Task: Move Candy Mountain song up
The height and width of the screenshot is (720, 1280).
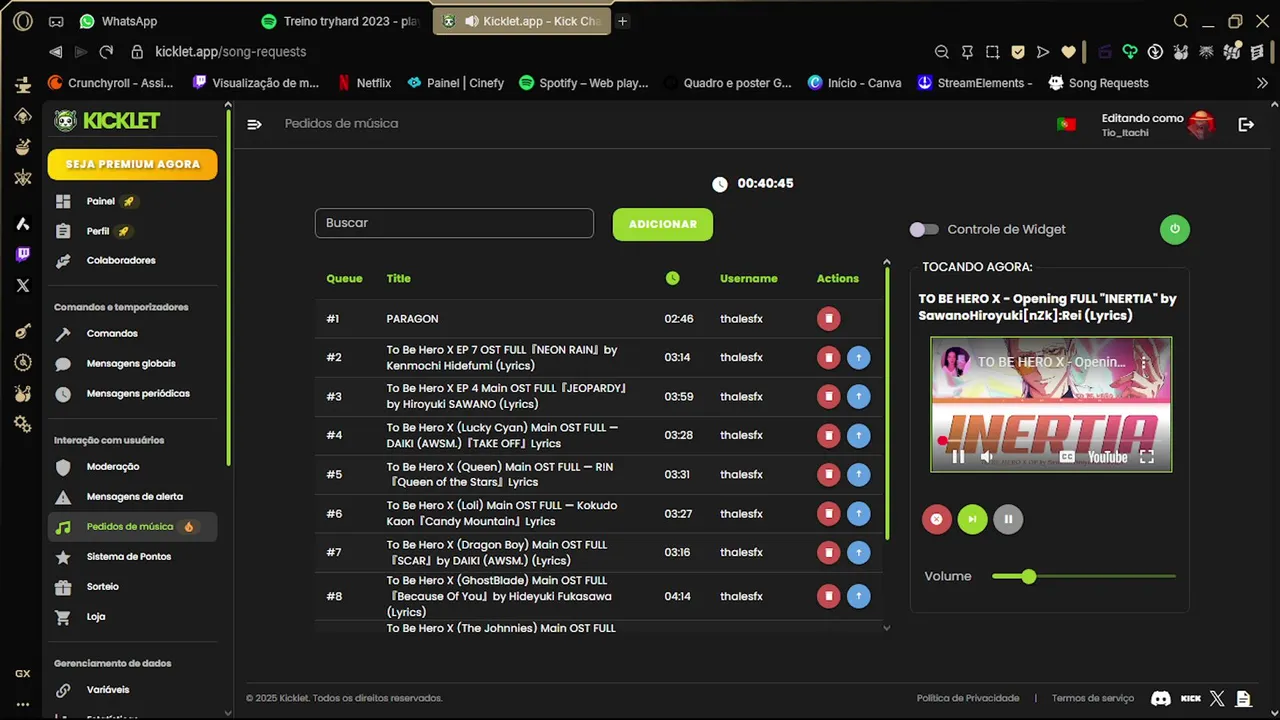Action: [x=858, y=513]
